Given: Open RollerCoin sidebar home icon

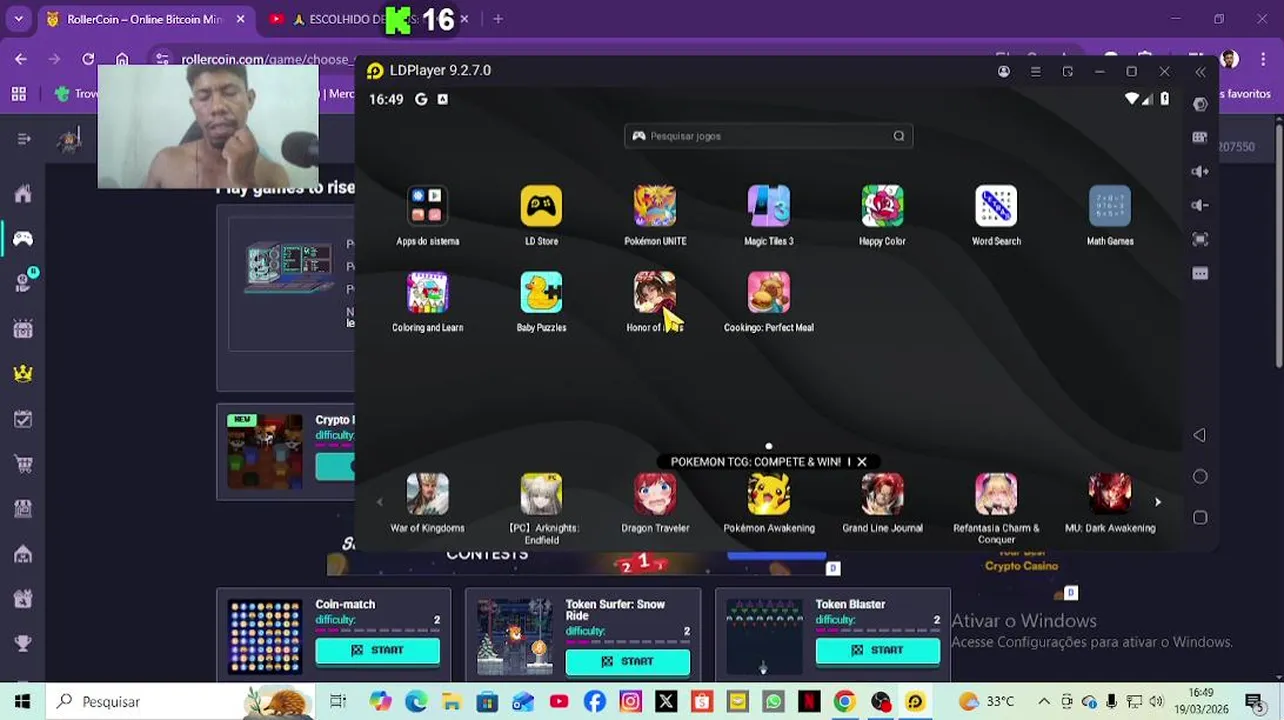Looking at the screenshot, I should (x=23, y=193).
